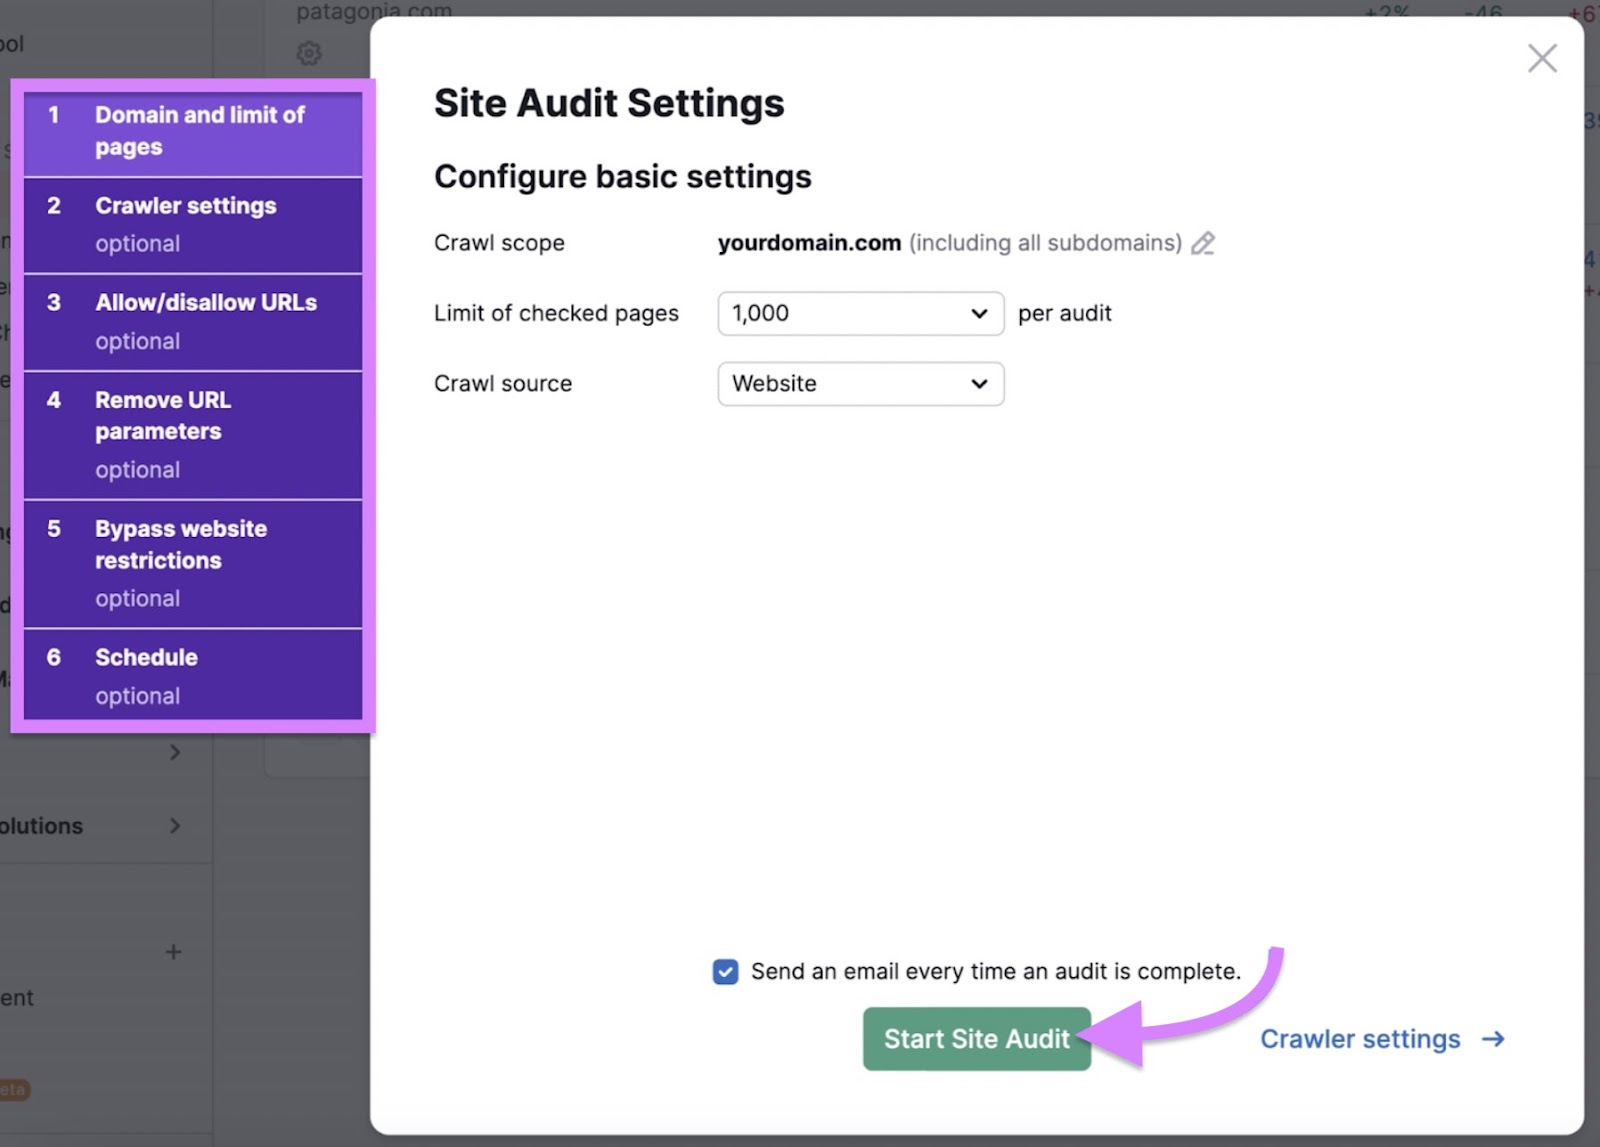The height and width of the screenshot is (1147, 1600).
Task: Close the Site Audit Settings dialog
Action: click(1542, 59)
